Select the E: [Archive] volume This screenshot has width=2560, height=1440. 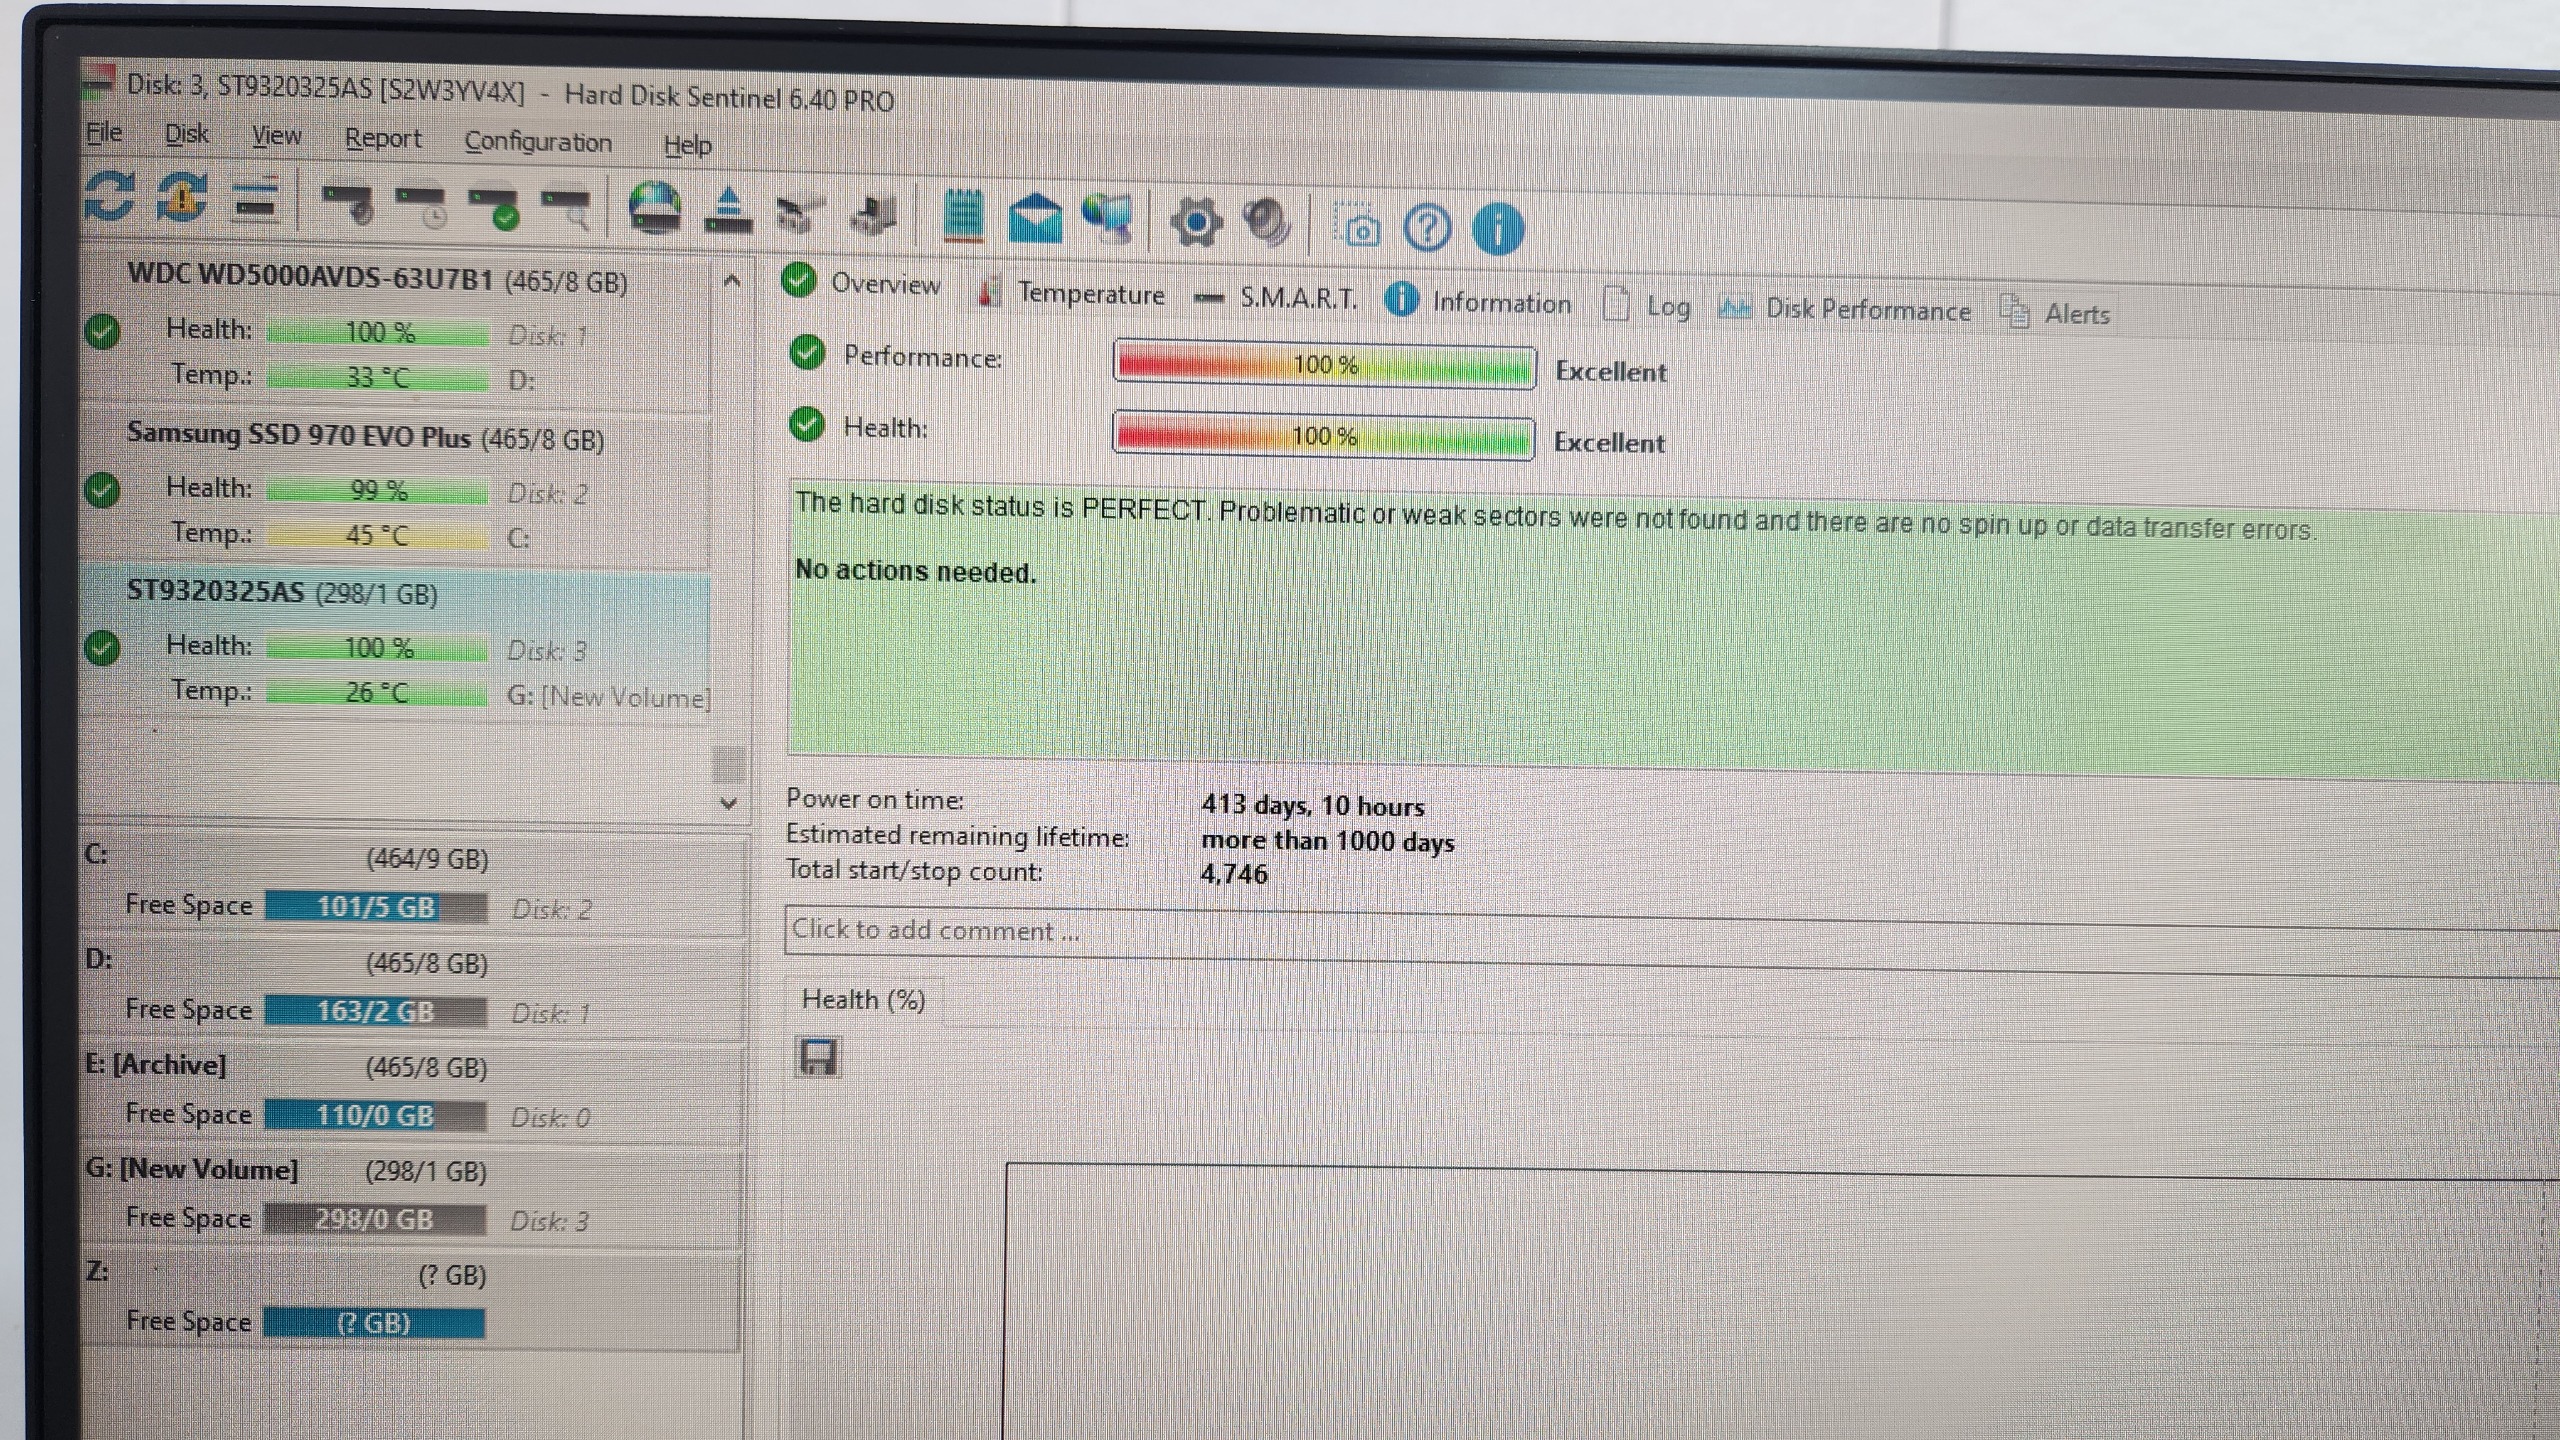(412, 1090)
